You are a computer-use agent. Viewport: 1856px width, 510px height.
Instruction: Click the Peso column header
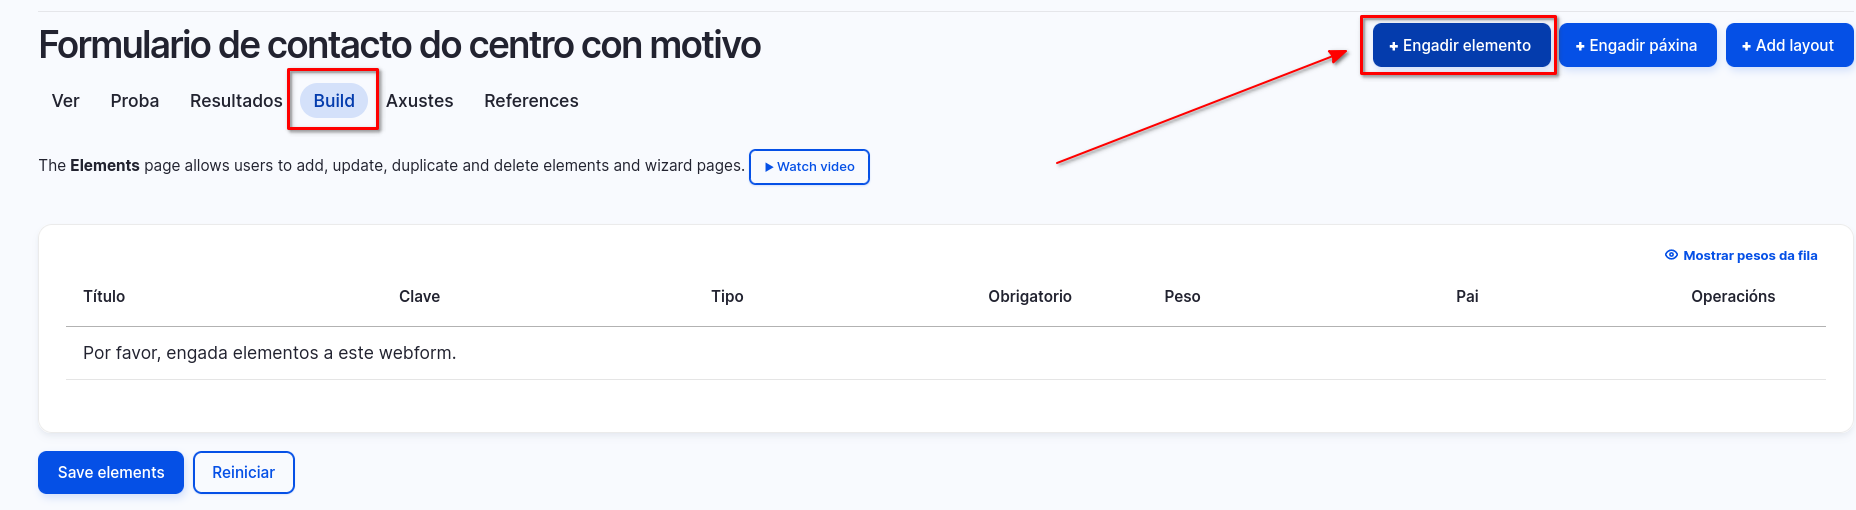click(1182, 297)
